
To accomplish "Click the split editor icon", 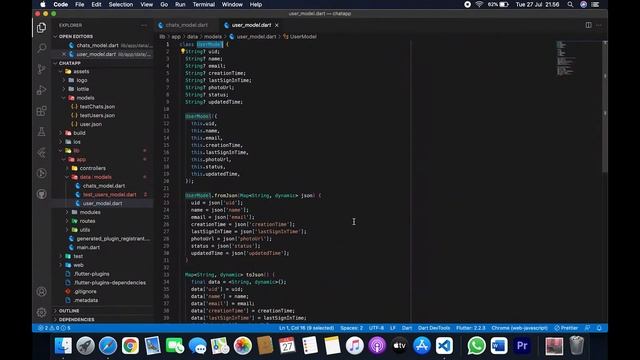I will pyautogui.click(x=588, y=25).
